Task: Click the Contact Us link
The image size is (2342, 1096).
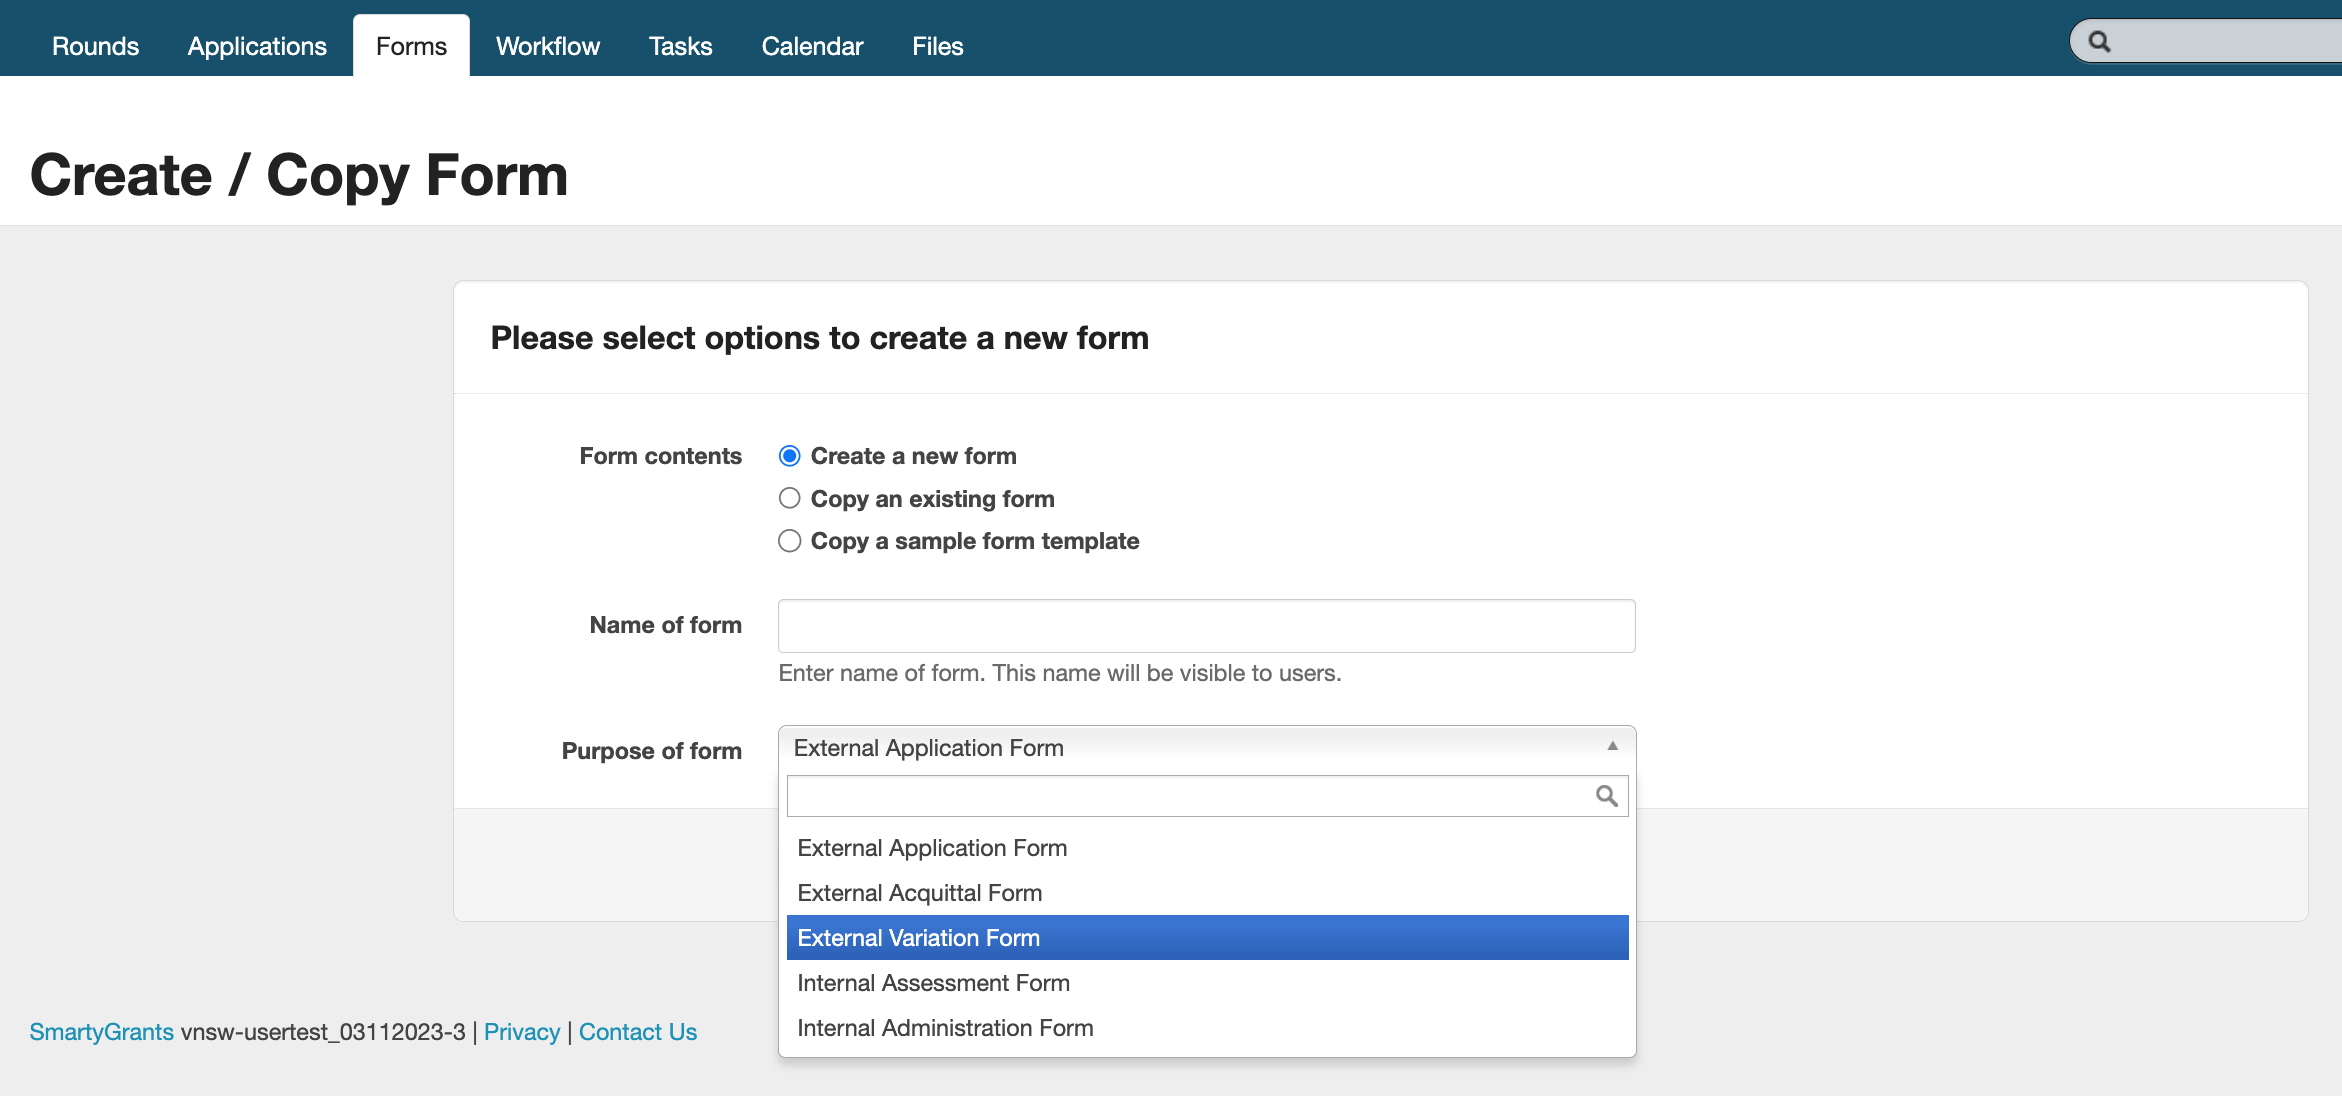Action: [637, 1032]
